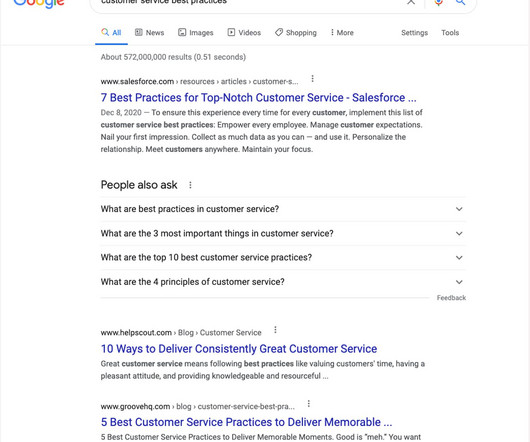
Task: Switch to the Videos tab
Action: (244, 33)
